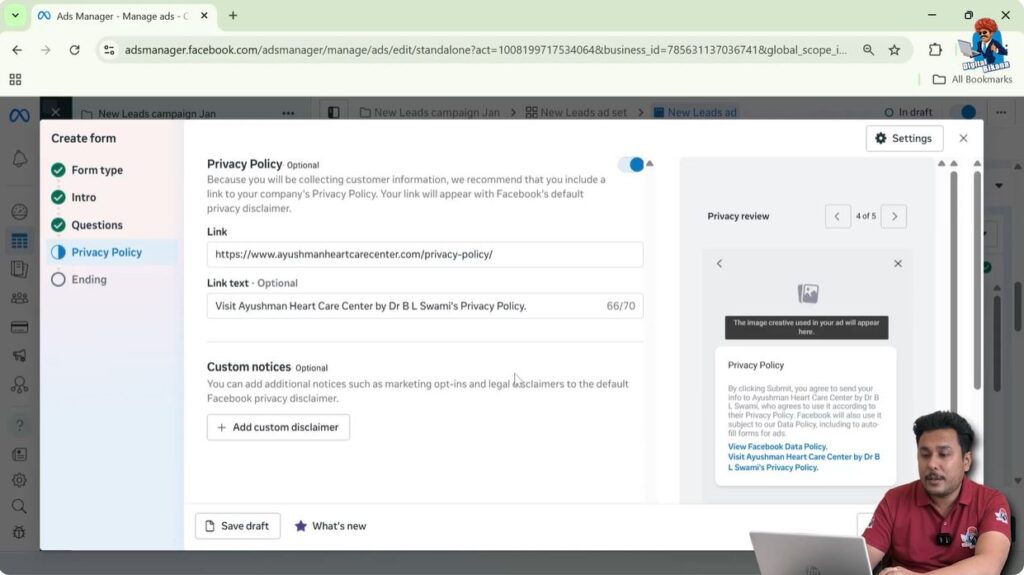The height and width of the screenshot is (575, 1024).
Task: Open View Facebook Data Policy link
Action: [777, 447]
